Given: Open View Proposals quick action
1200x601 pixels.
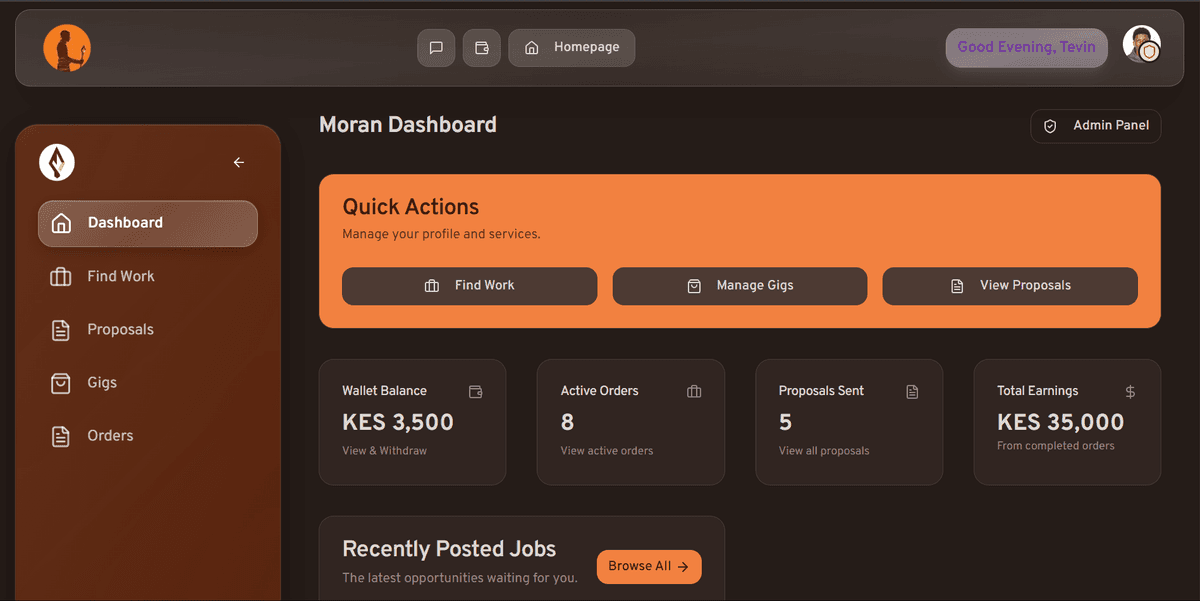Looking at the screenshot, I should (x=1010, y=286).
